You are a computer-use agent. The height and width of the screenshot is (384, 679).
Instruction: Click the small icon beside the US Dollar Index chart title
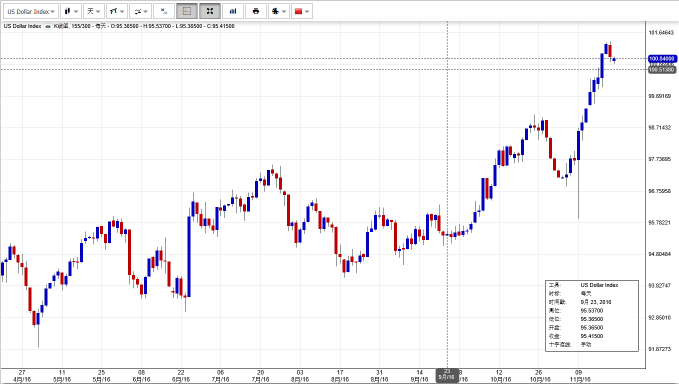tap(48, 26)
